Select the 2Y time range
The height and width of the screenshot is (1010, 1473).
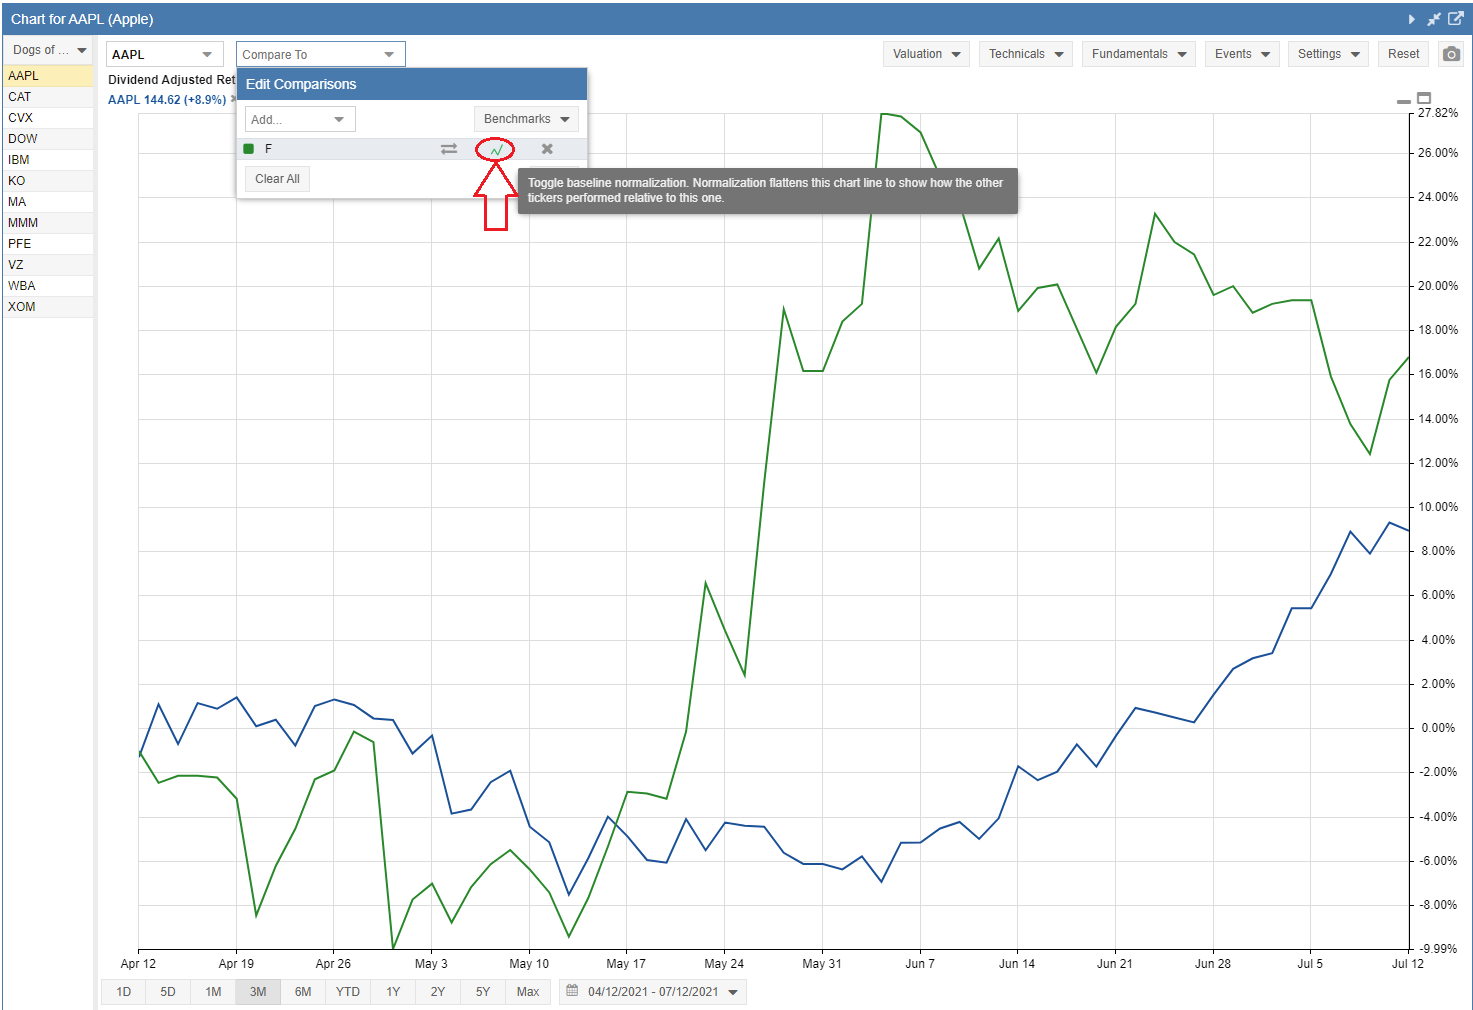tap(438, 992)
